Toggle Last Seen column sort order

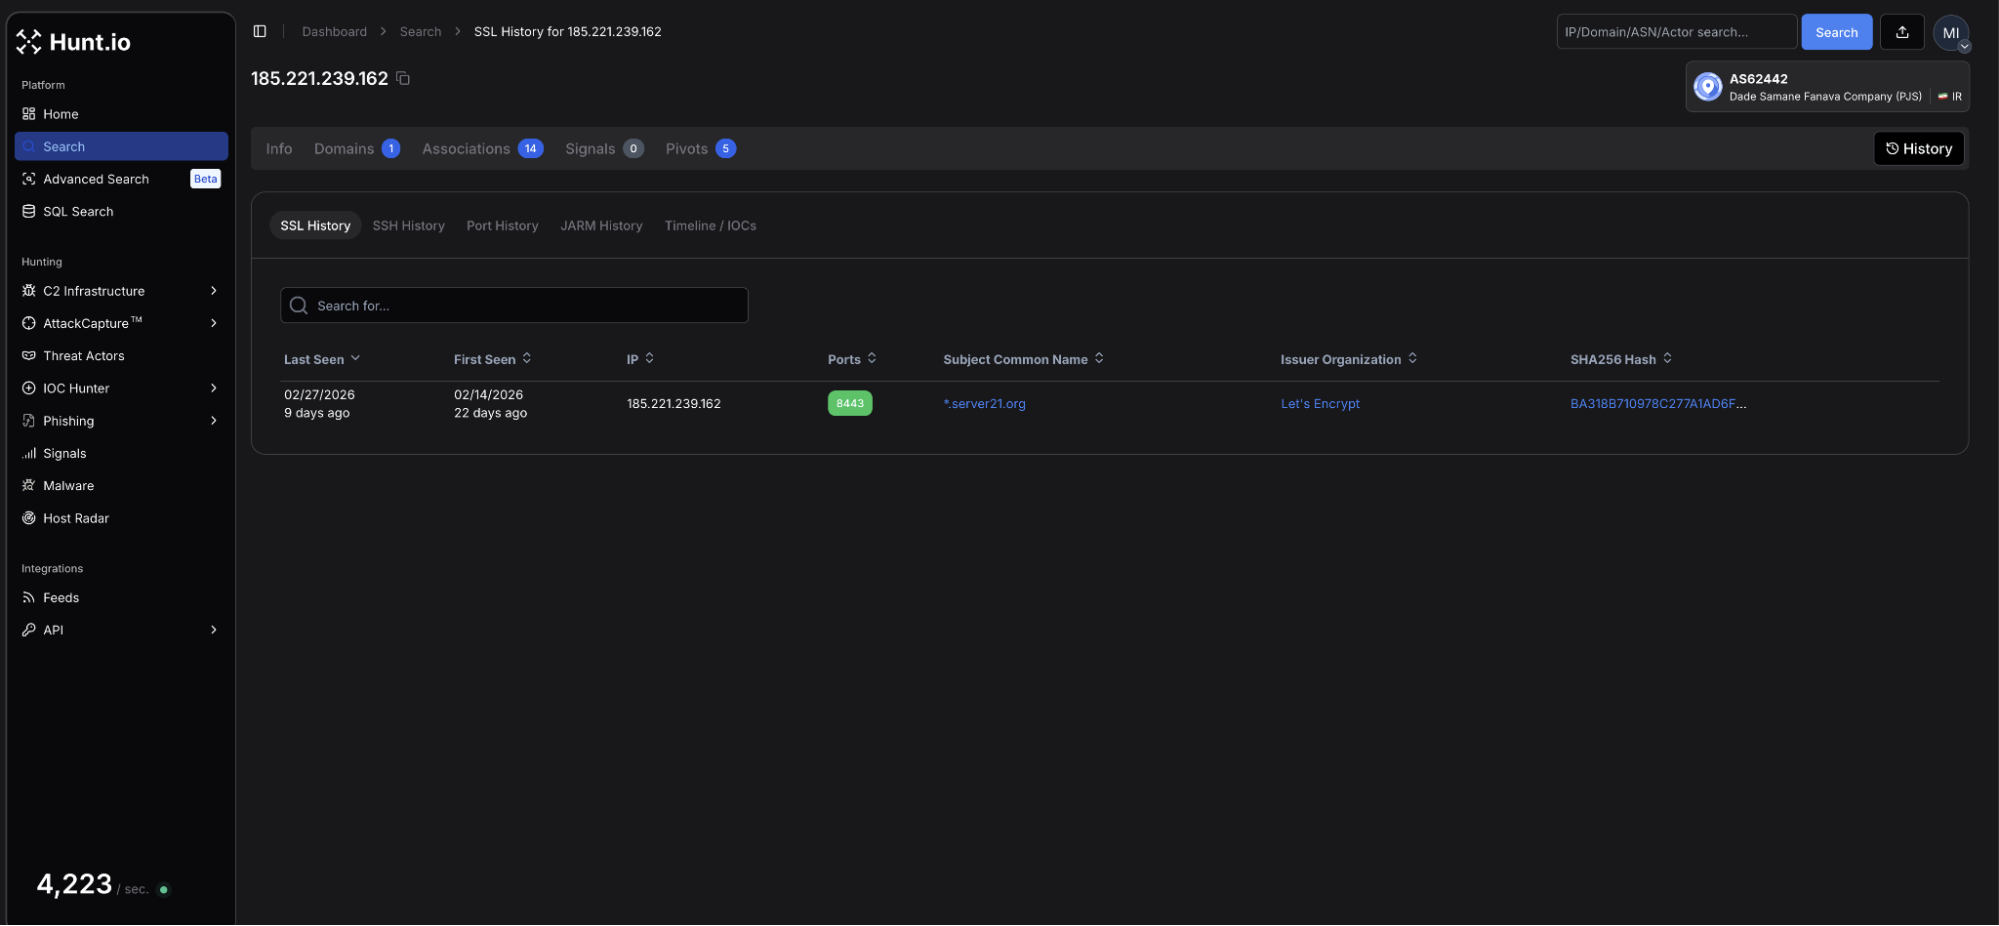[356, 358]
